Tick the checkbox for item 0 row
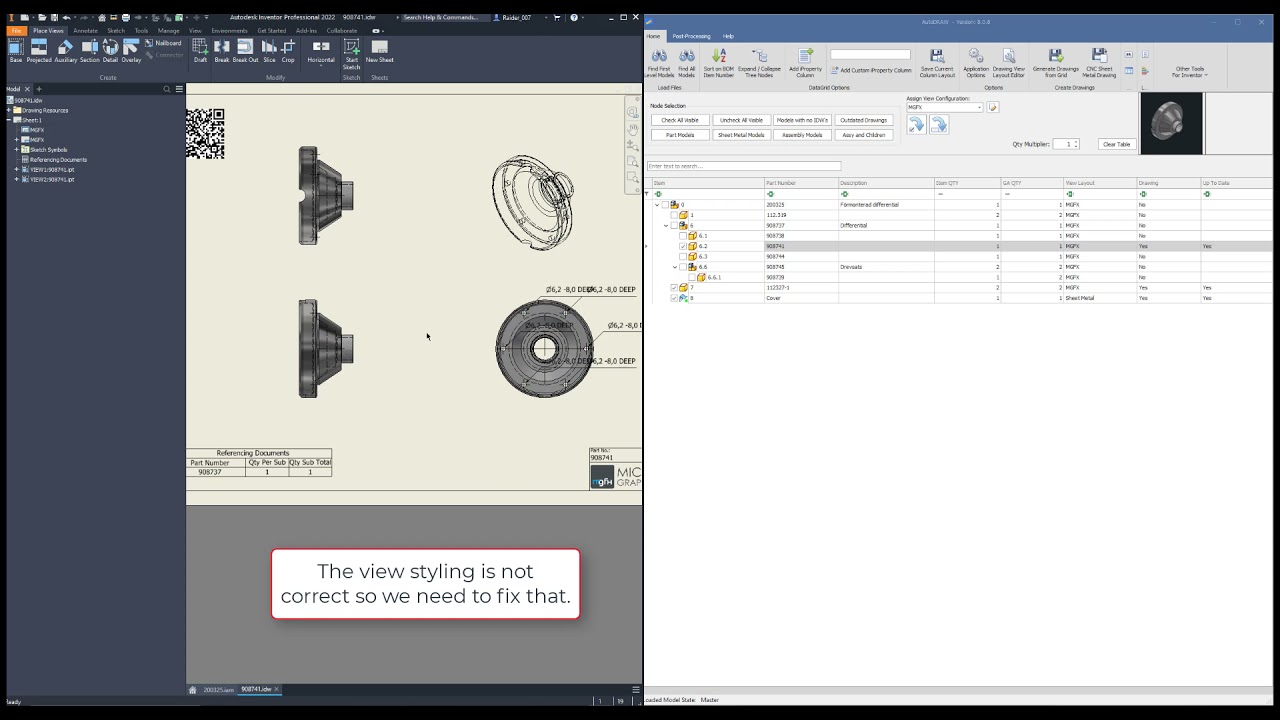Viewport: 1280px width, 720px height. (665, 205)
